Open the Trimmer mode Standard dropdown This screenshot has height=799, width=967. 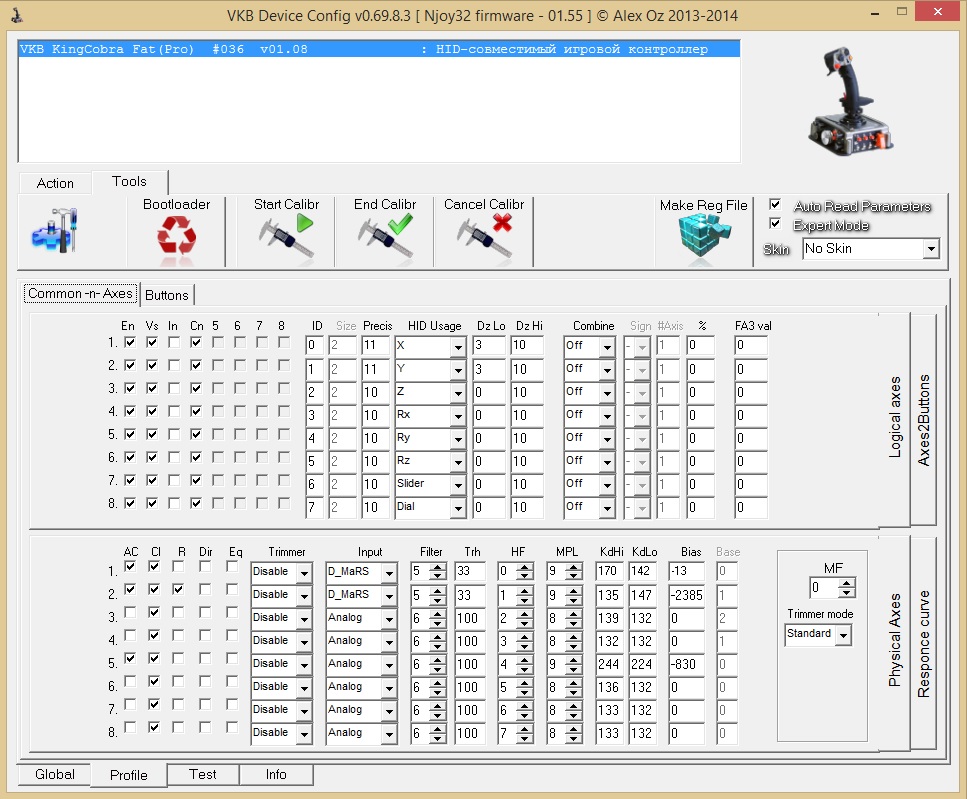(x=843, y=634)
